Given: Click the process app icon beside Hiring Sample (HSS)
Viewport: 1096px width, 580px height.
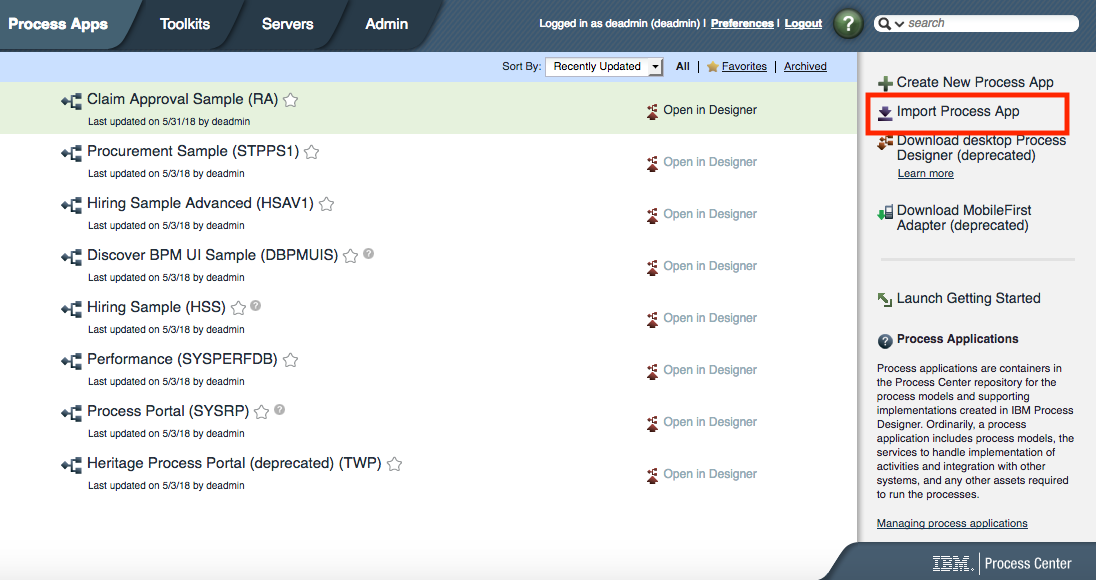Looking at the screenshot, I should [x=71, y=309].
